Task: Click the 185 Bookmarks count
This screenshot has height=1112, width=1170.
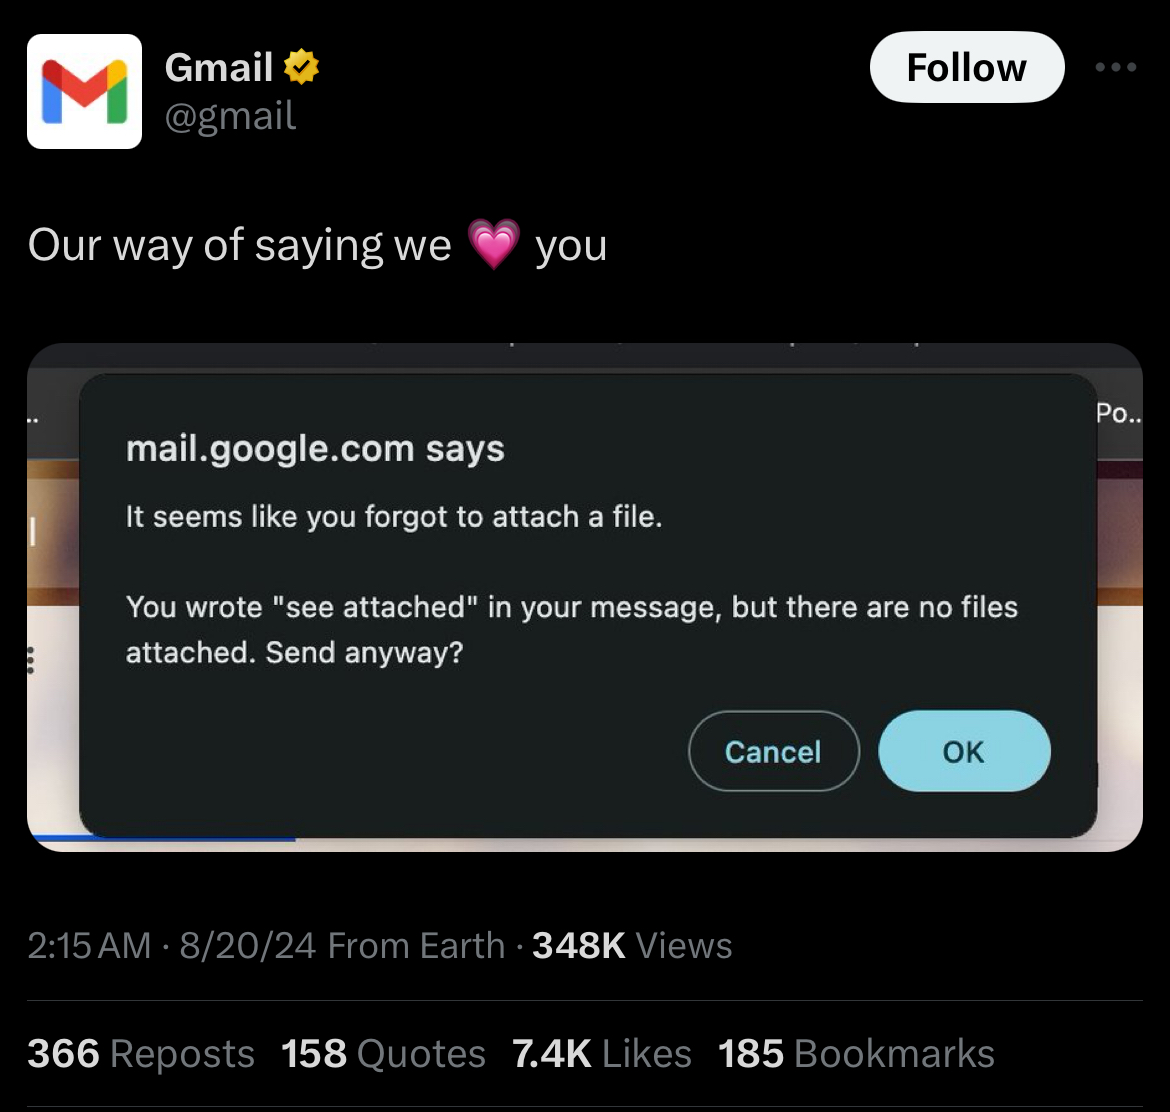Action: coord(856,1053)
